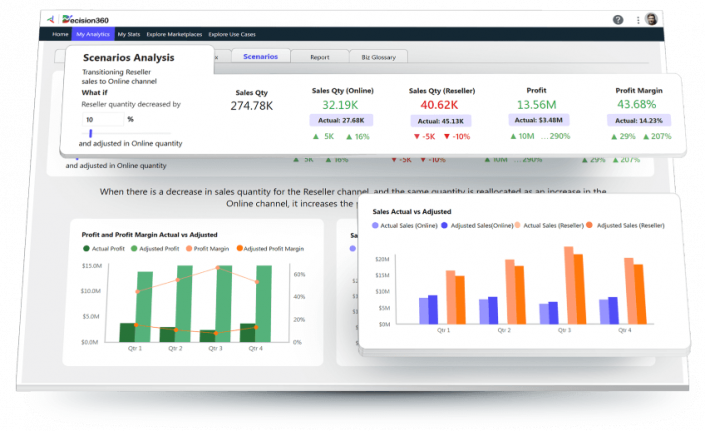This screenshot has height=431, width=705.
Task: Go to Home in the navigation bar
Action: pos(60,34)
